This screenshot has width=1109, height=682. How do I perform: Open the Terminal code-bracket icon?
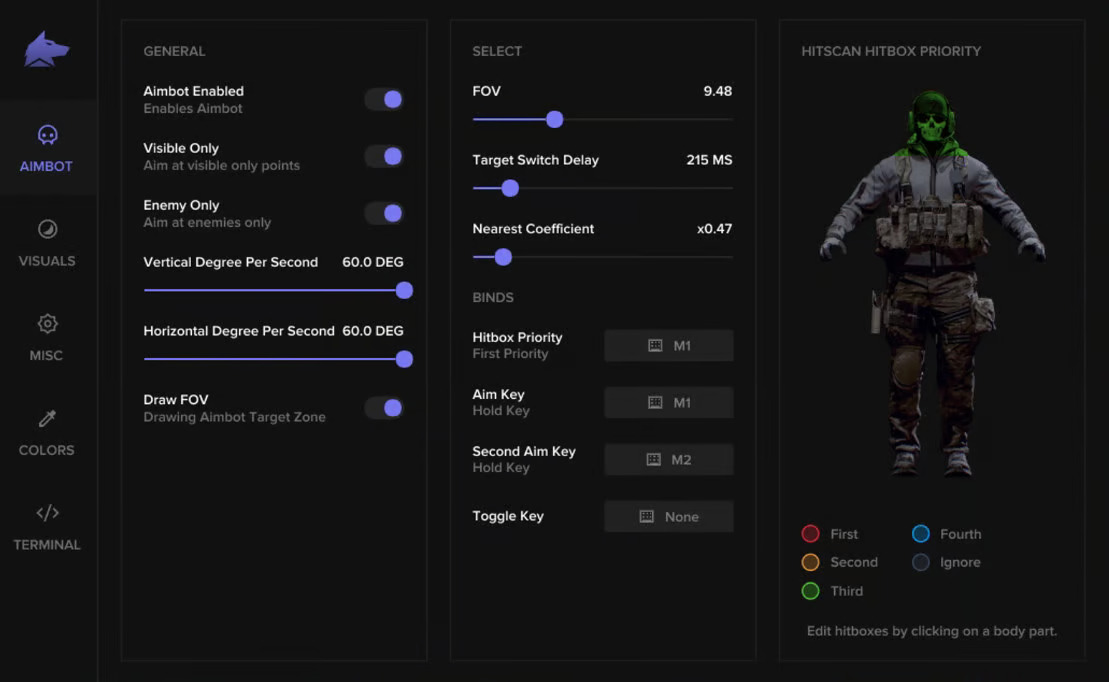click(x=47, y=513)
